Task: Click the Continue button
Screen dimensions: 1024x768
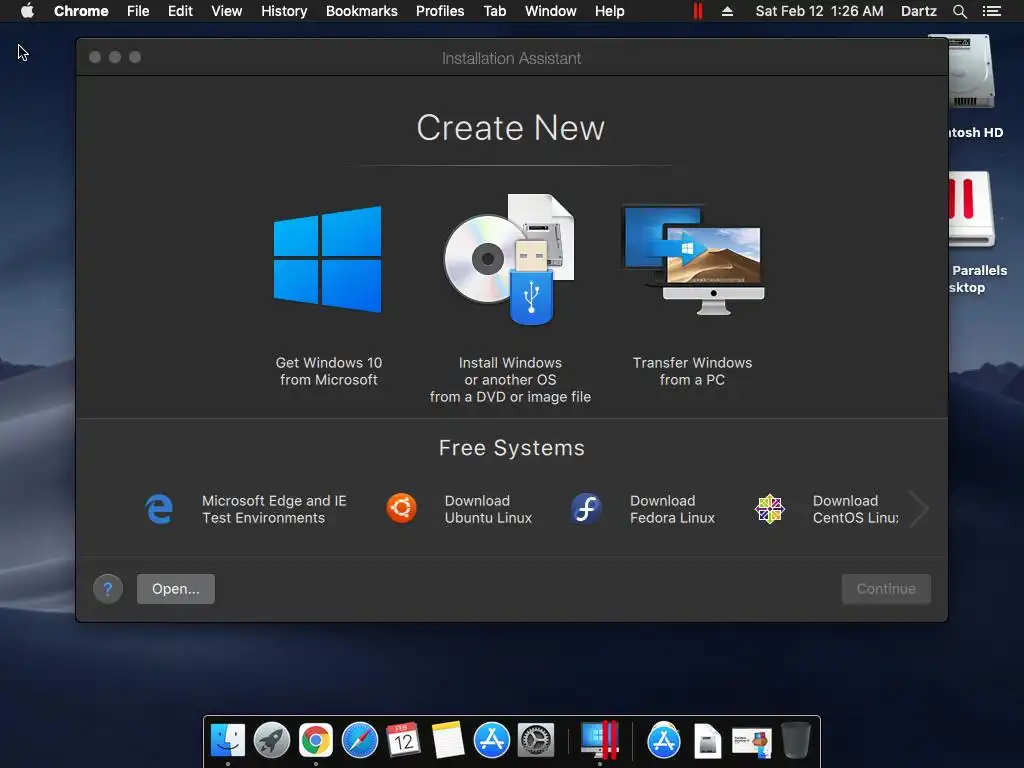Action: click(x=886, y=588)
